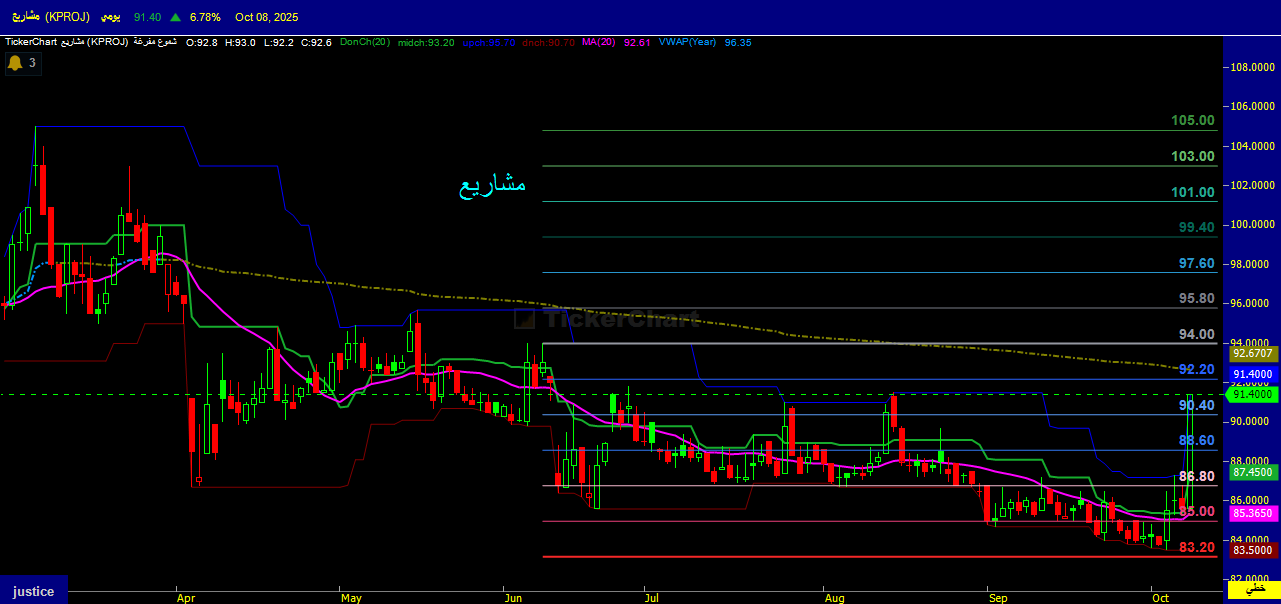The image size is (1281, 604).
Task: Click the TickerChart watermark logo
Action: point(608,319)
